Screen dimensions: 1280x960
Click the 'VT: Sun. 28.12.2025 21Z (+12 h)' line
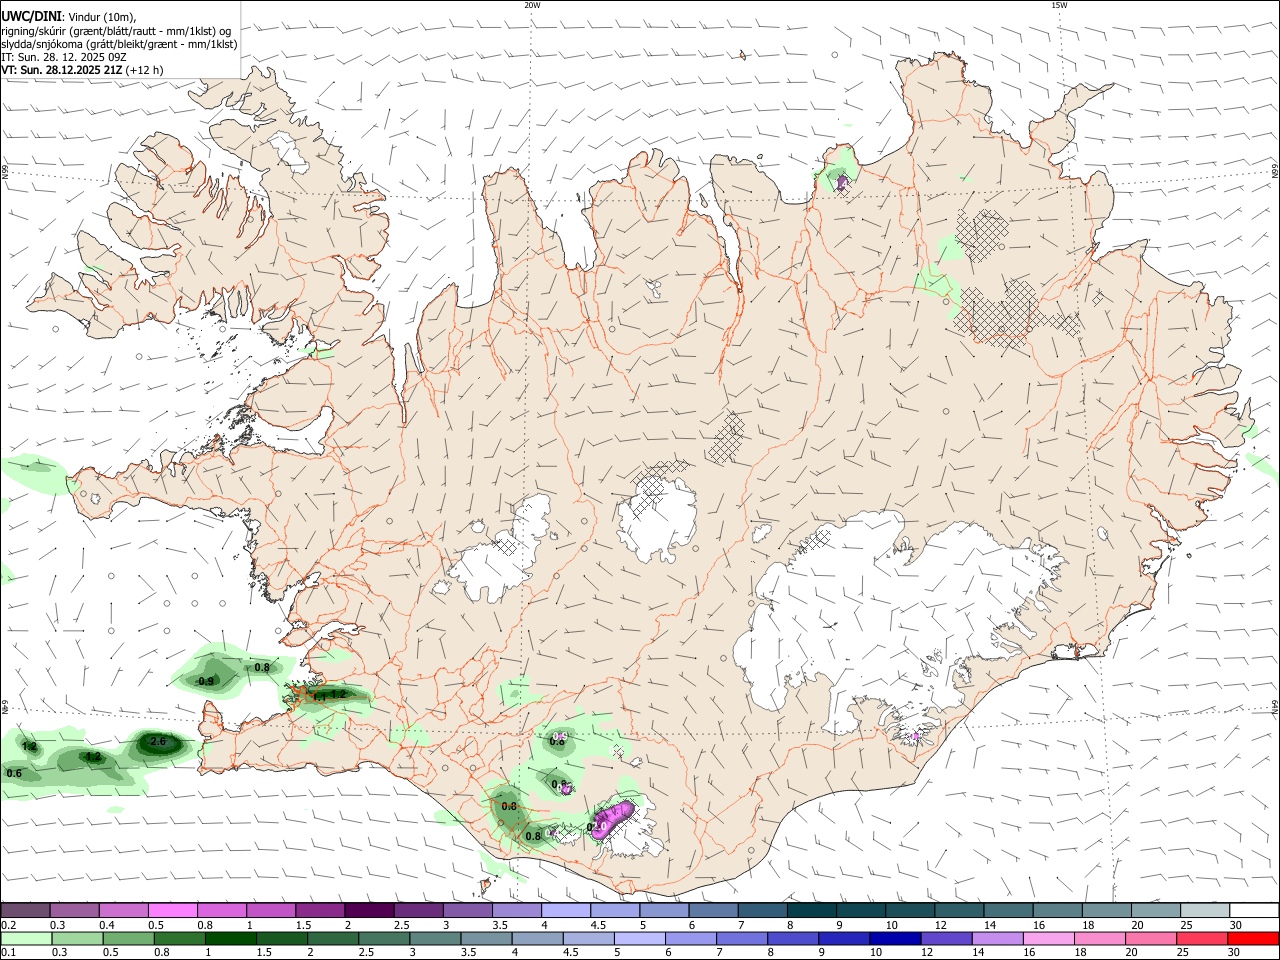(82, 70)
